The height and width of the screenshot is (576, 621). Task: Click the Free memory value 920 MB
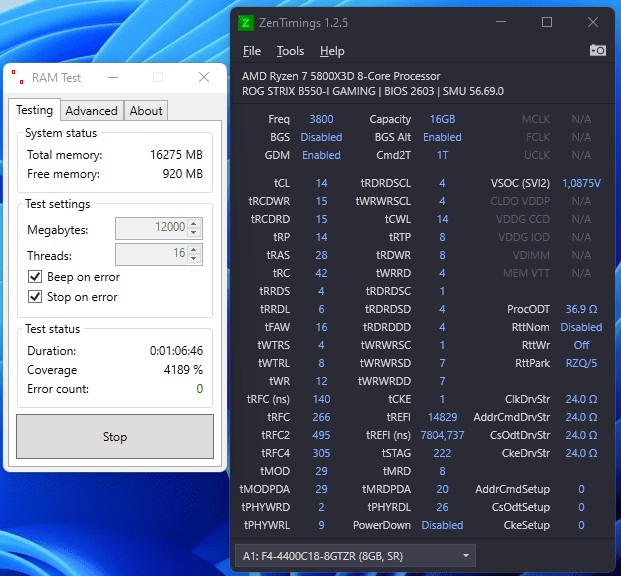pyautogui.click(x=183, y=174)
